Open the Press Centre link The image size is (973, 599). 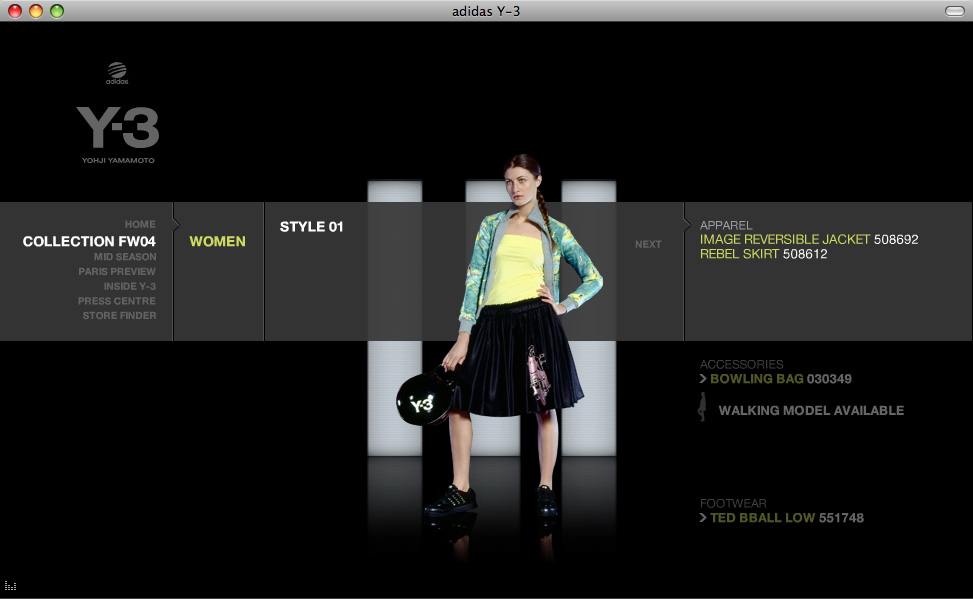pos(117,301)
